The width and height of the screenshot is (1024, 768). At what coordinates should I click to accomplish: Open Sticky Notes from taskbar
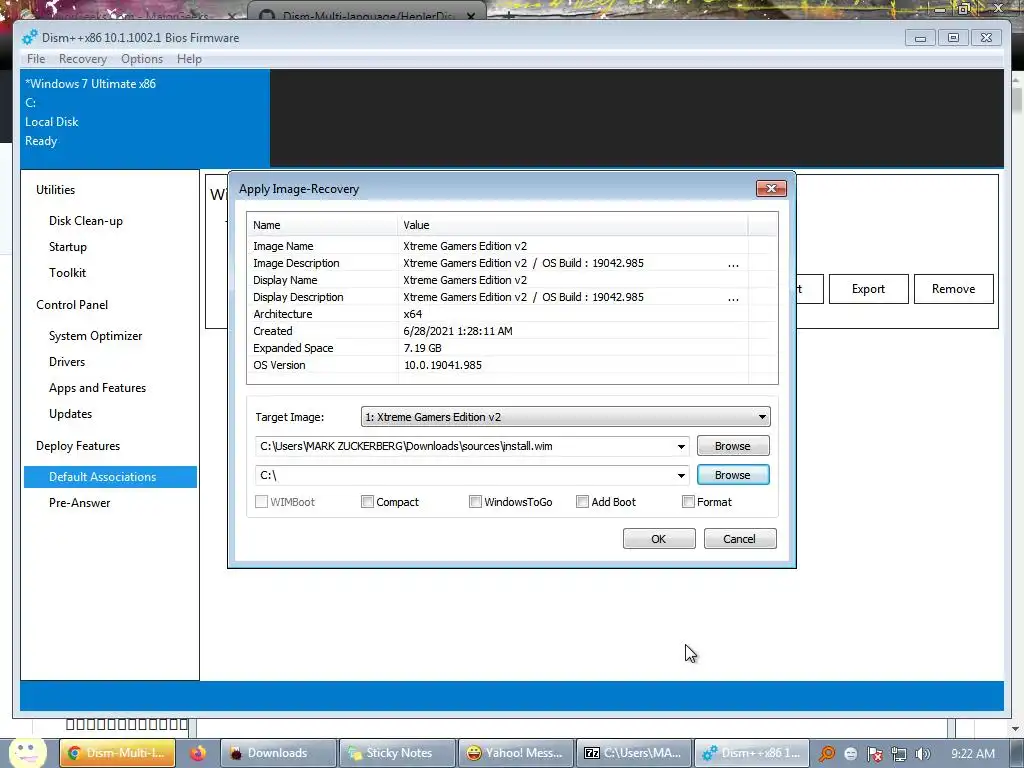[398, 753]
